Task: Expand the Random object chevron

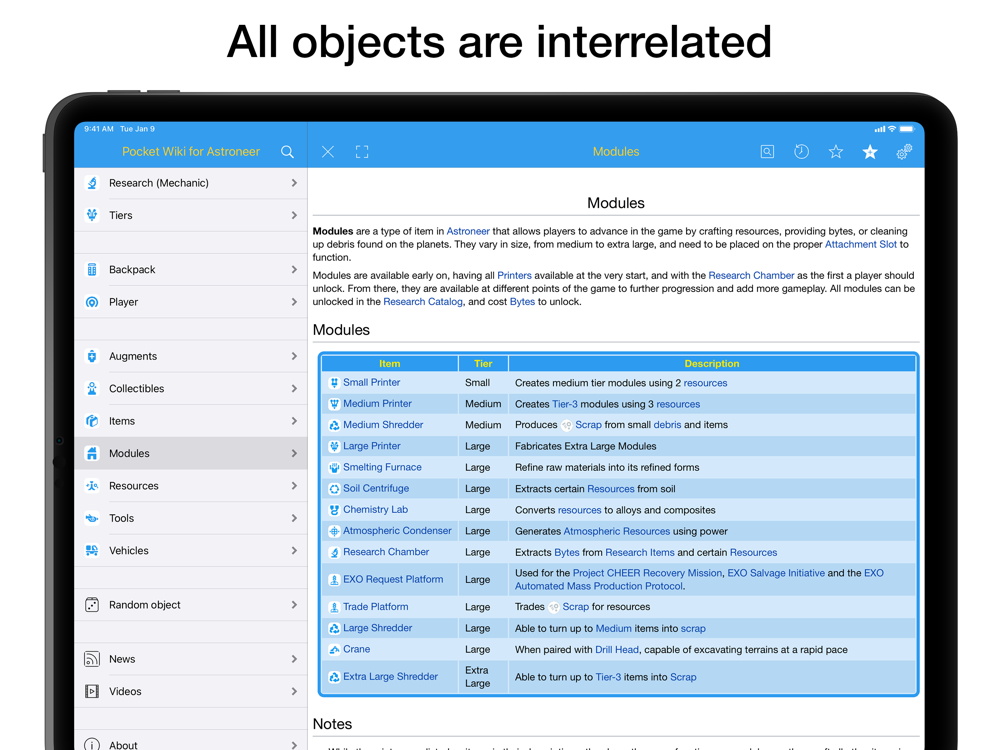Action: (x=294, y=605)
